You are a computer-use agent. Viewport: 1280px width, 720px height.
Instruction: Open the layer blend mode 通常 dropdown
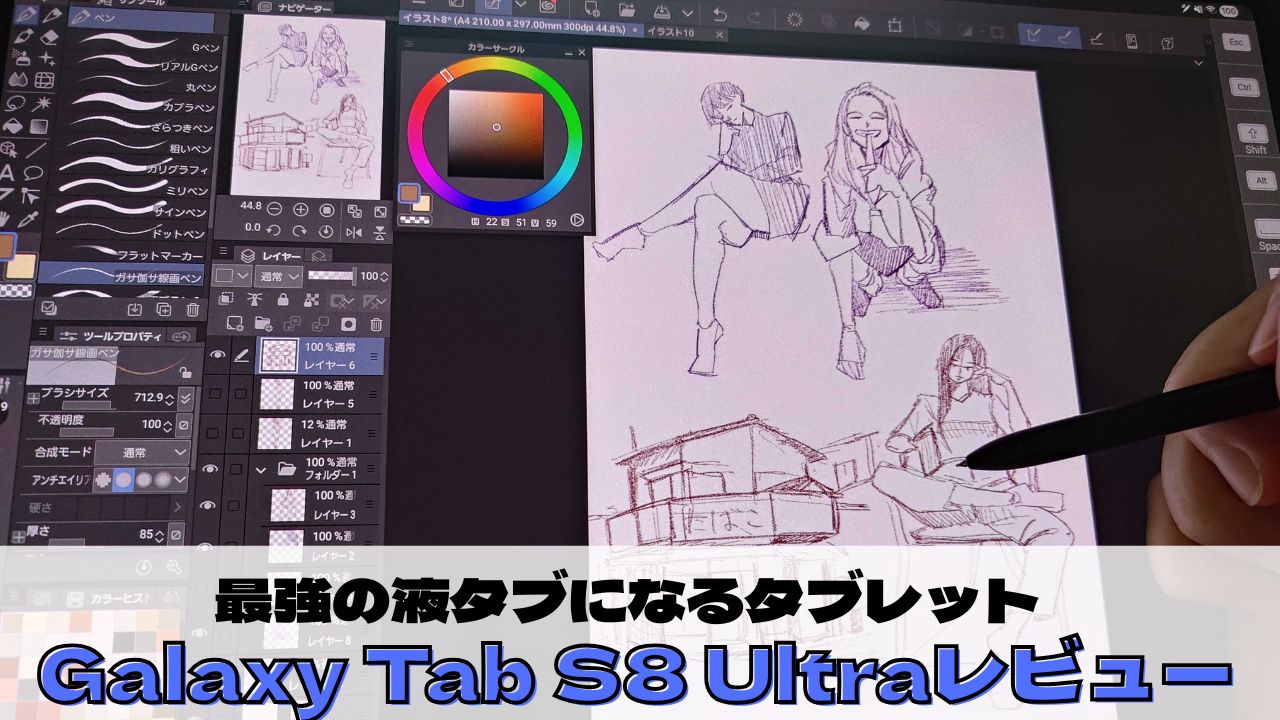click(280, 276)
